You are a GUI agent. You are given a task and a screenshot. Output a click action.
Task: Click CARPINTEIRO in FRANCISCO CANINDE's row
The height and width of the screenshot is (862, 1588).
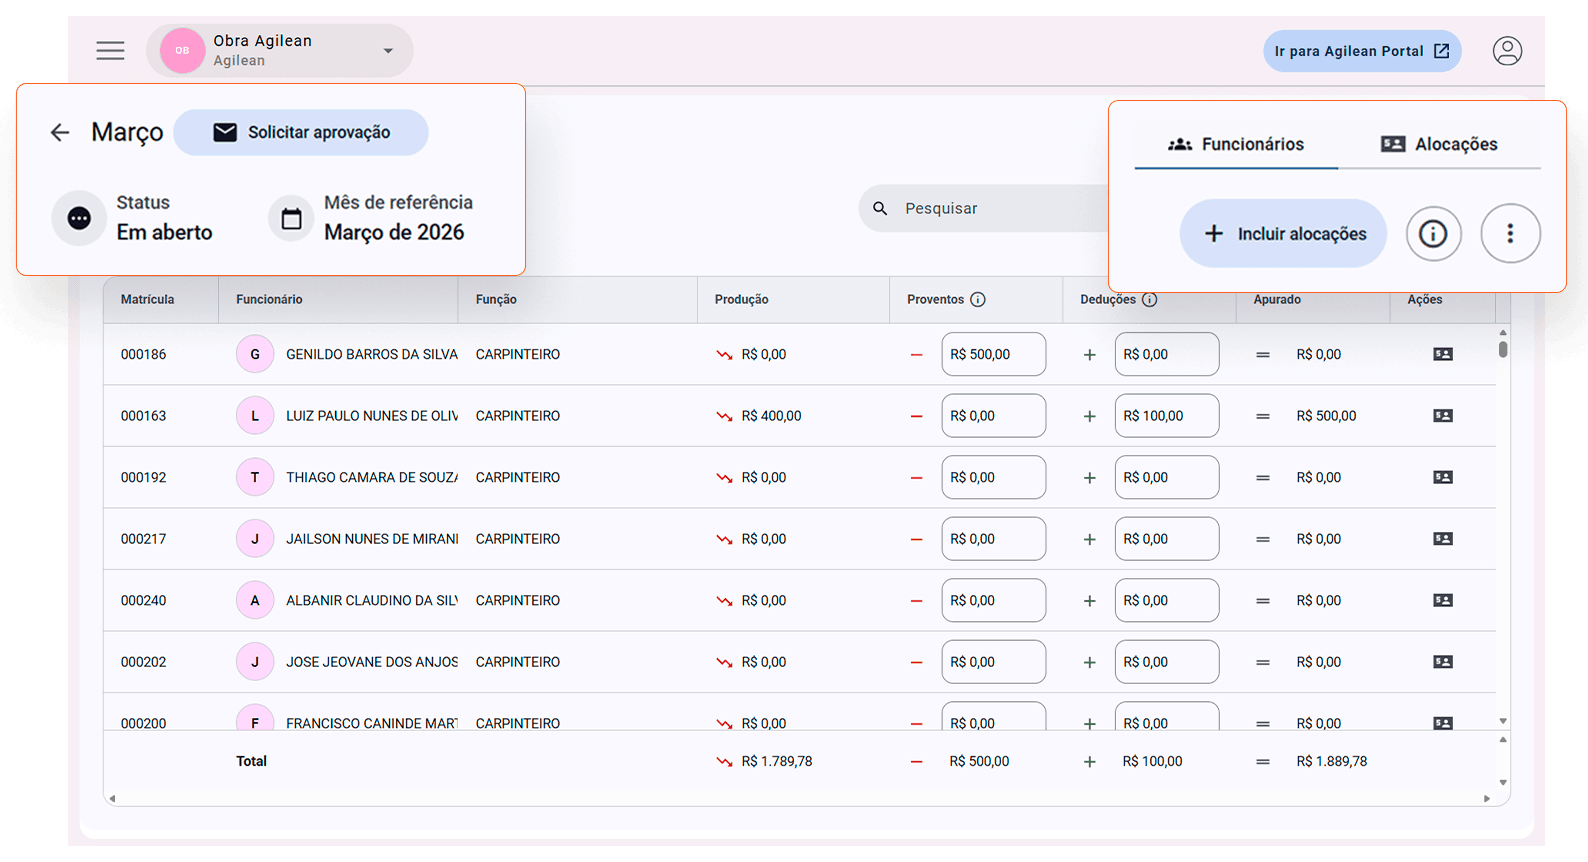click(x=518, y=723)
